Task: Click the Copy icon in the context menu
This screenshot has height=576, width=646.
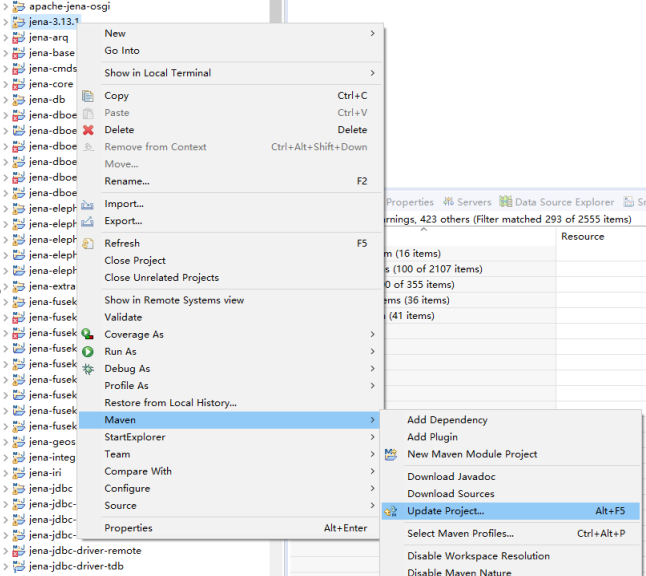Action: pos(88,96)
